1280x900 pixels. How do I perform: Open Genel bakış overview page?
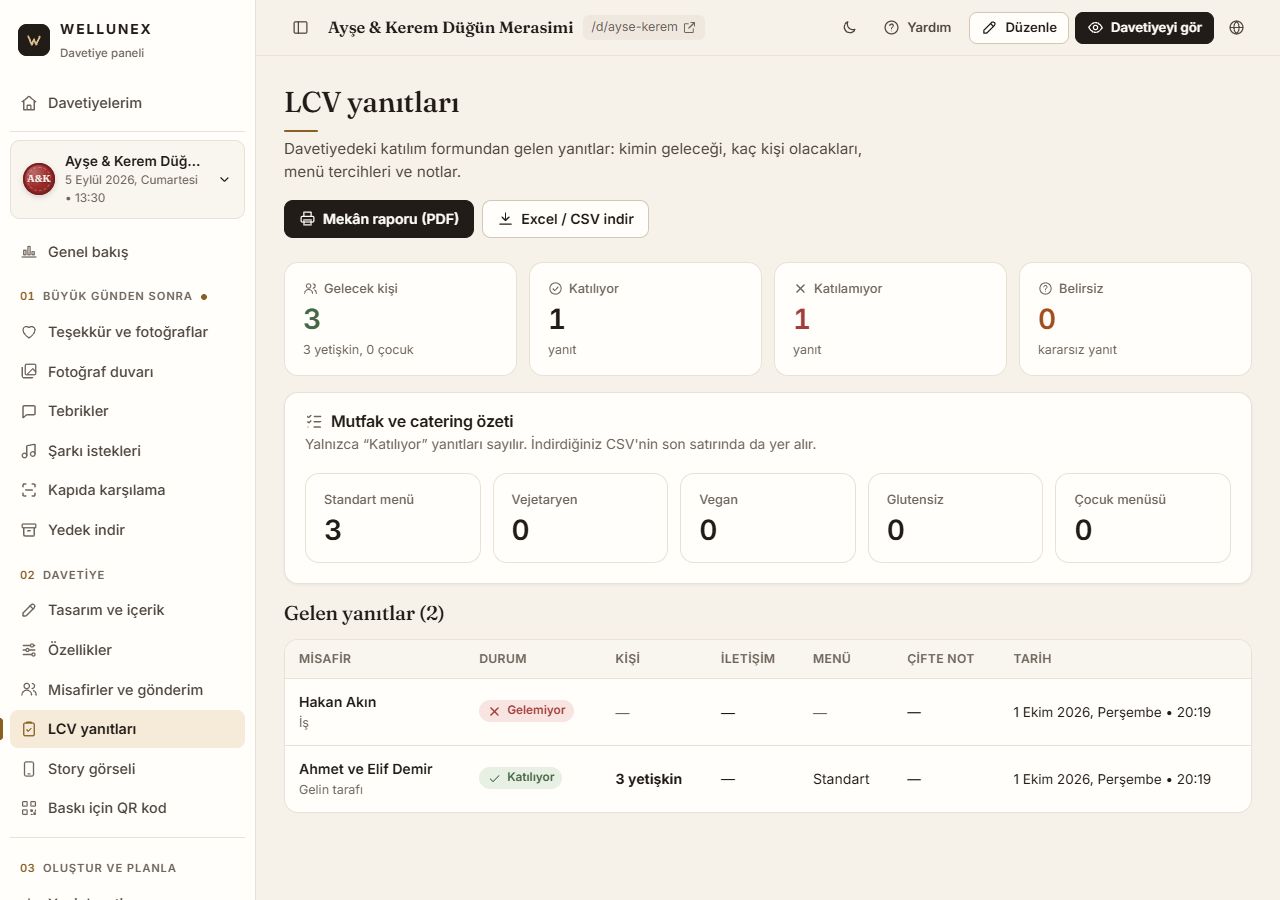tap(127, 252)
